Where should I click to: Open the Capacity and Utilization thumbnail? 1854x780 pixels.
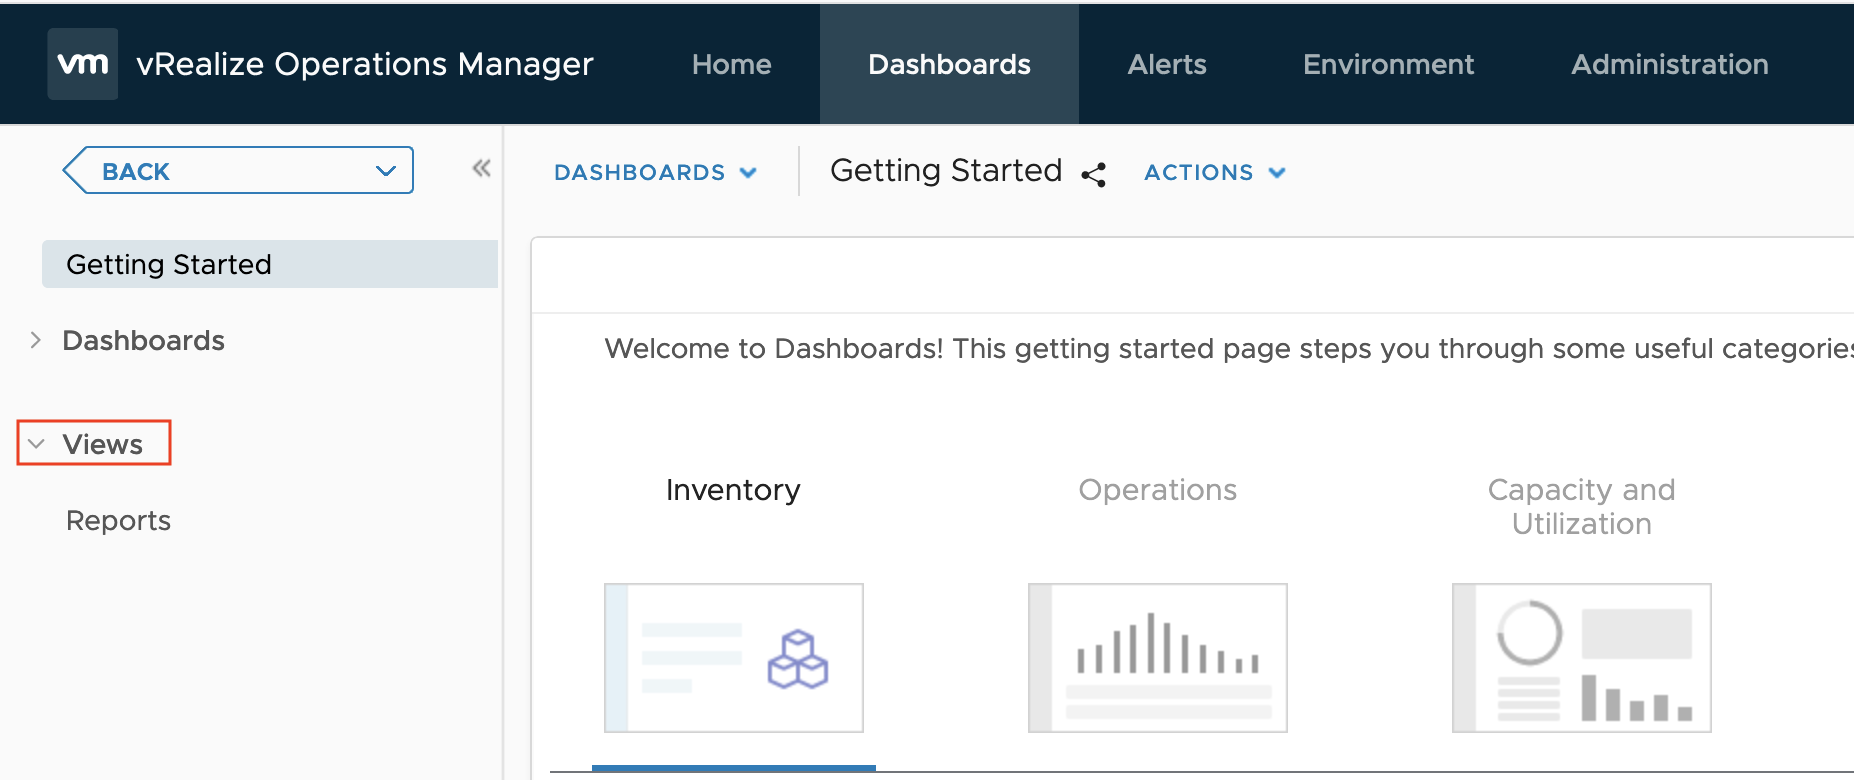(x=1582, y=658)
